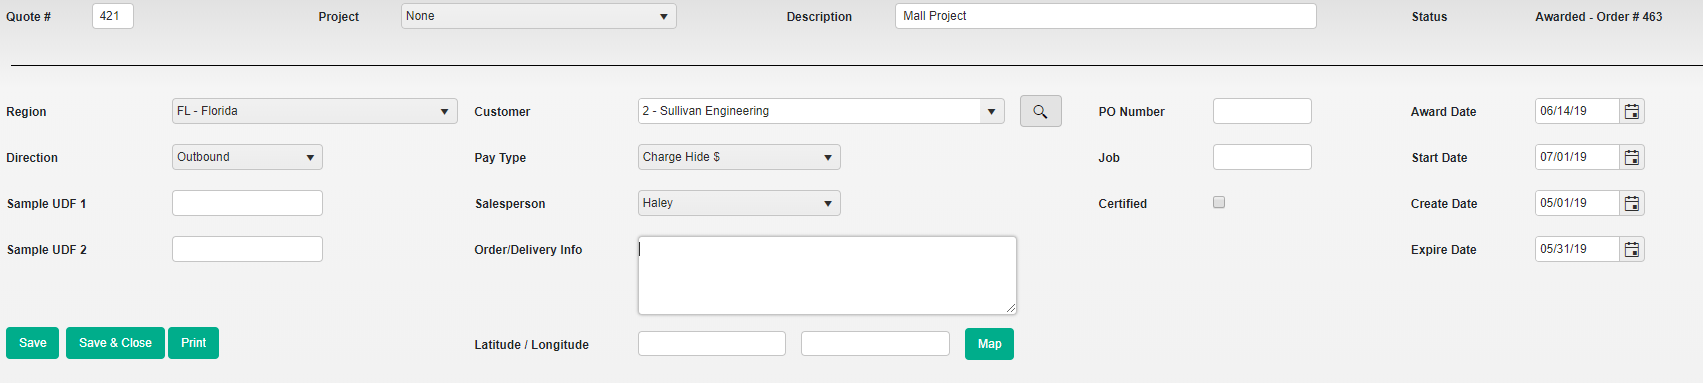Click the Map button

point(989,344)
